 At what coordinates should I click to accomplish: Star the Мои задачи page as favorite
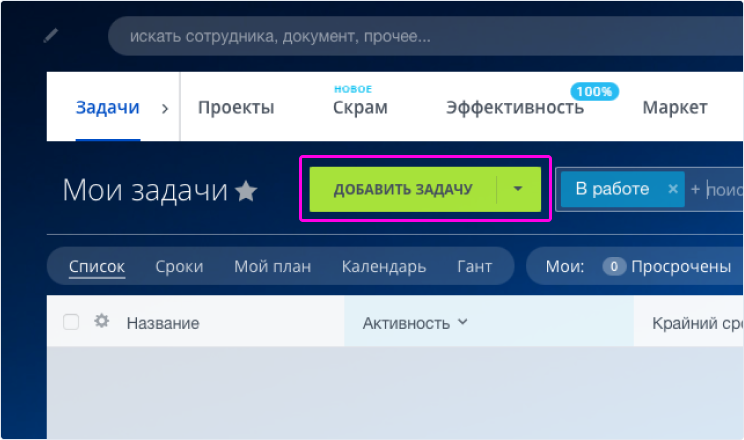pos(246,191)
